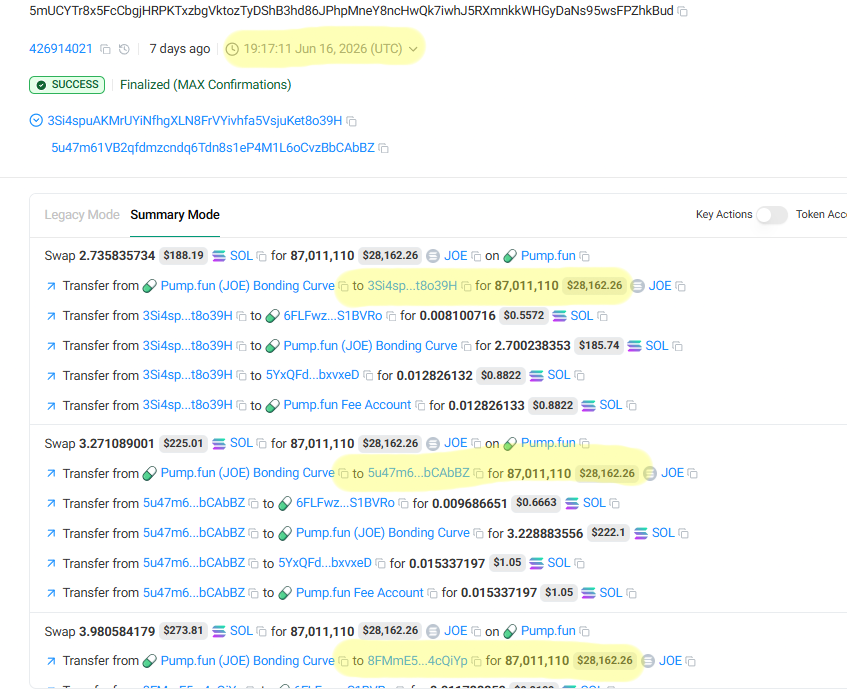
Task: Copy Pump.fun Fee Account address in 5u47m6...bCAbBZ row
Action: click(x=432, y=594)
